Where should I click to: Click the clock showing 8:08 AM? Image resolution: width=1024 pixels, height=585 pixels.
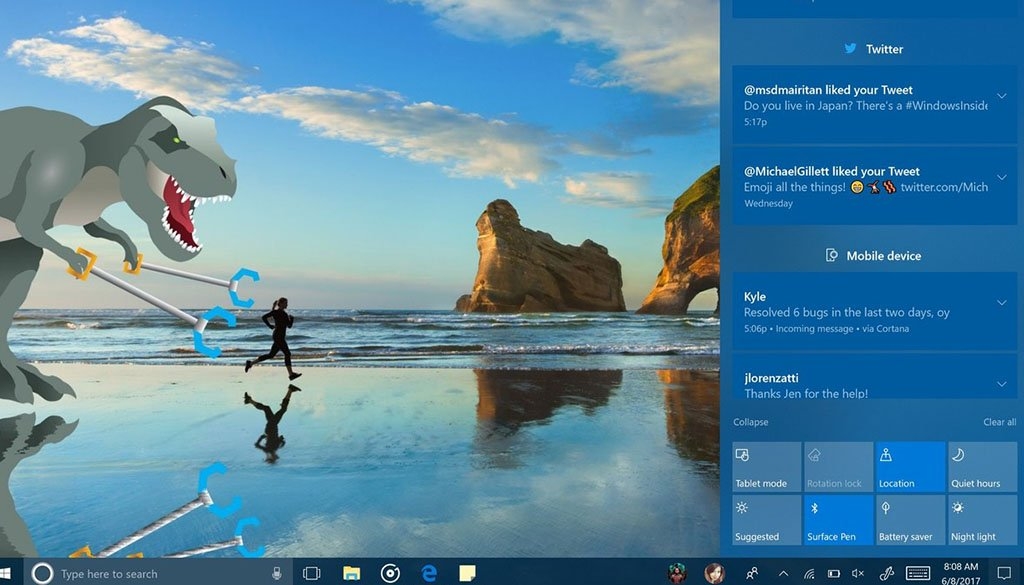[961, 574]
